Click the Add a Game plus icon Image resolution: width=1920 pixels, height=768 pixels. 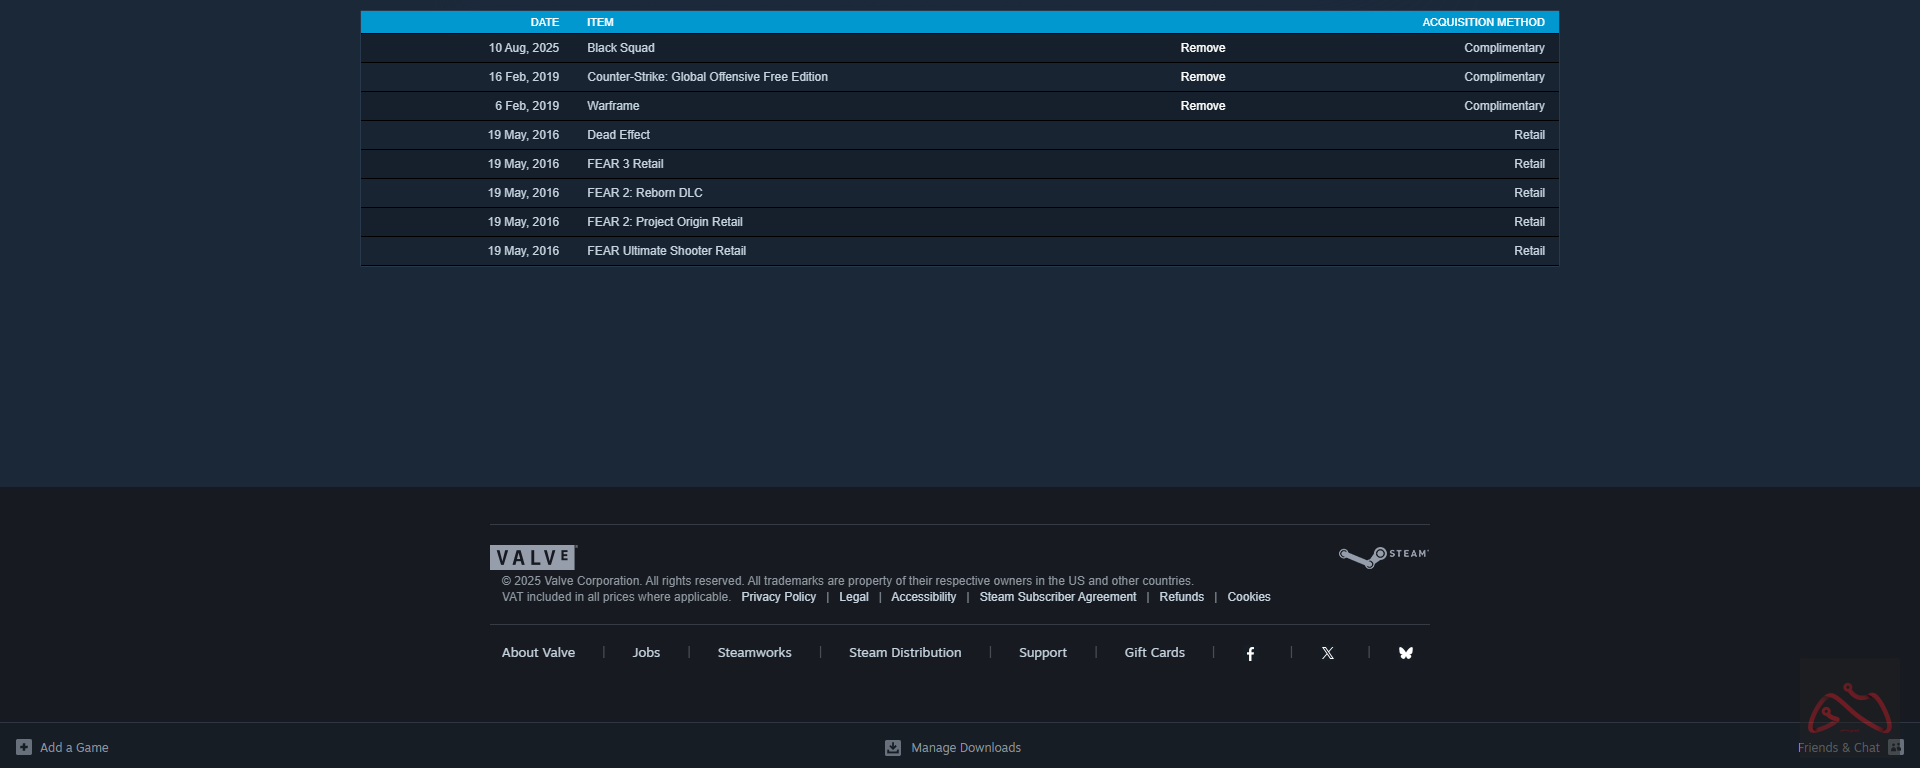pyautogui.click(x=24, y=747)
